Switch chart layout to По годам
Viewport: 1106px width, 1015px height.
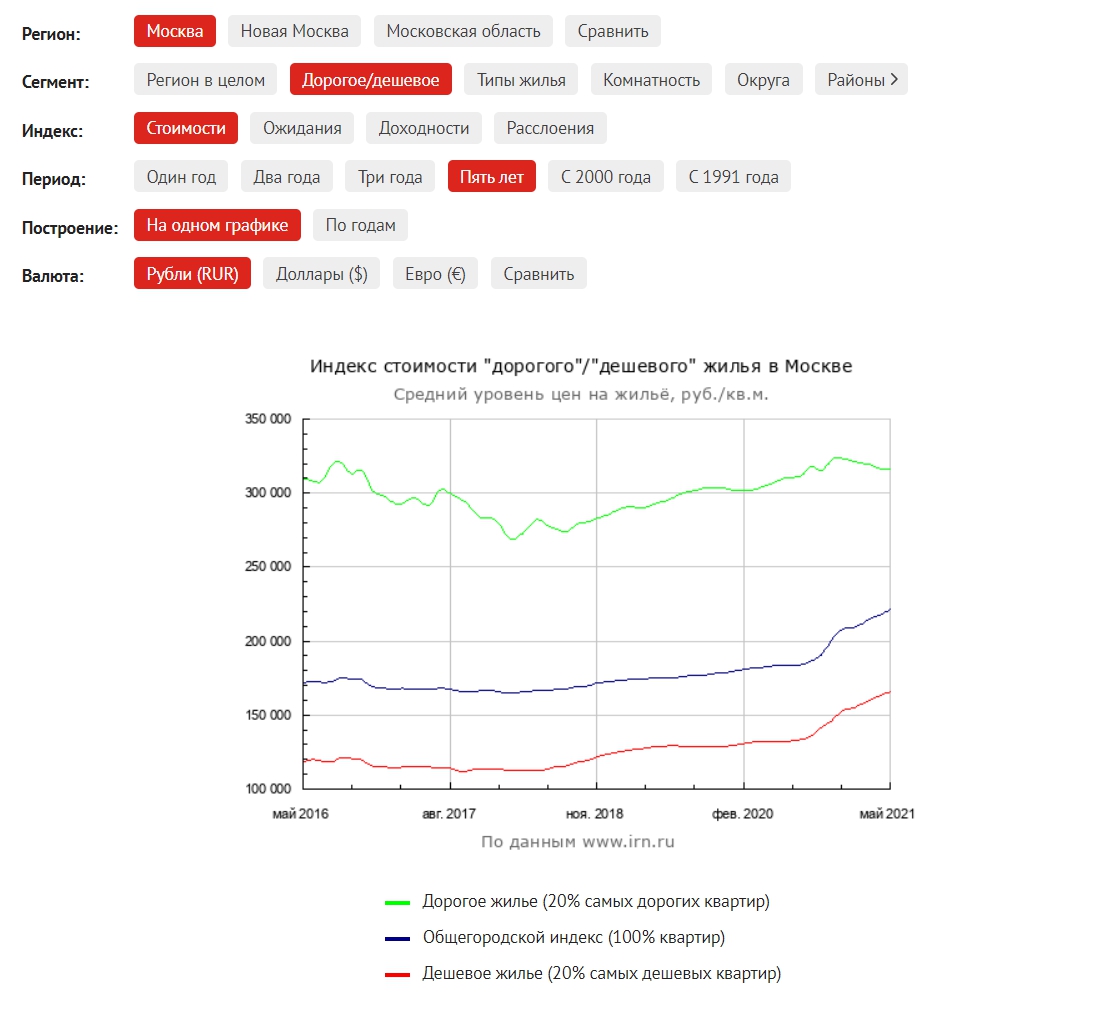[x=360, y=225]
